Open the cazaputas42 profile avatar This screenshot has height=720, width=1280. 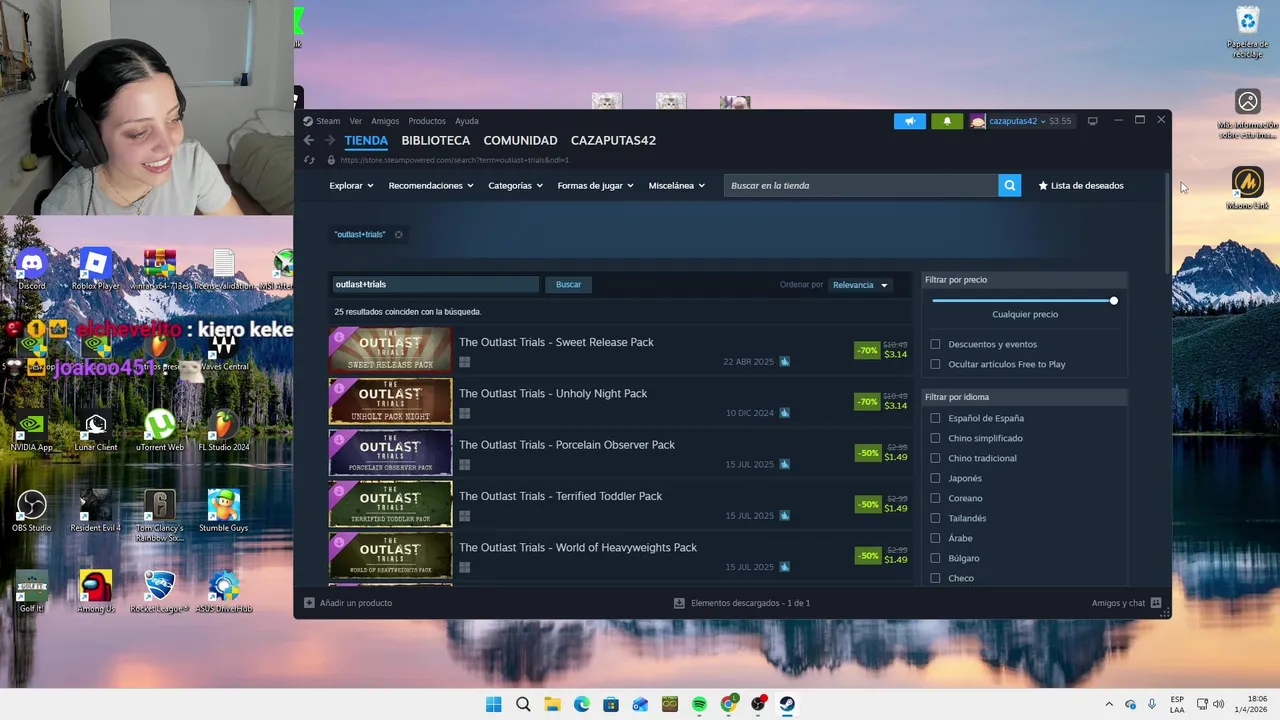tap(978, 121)
